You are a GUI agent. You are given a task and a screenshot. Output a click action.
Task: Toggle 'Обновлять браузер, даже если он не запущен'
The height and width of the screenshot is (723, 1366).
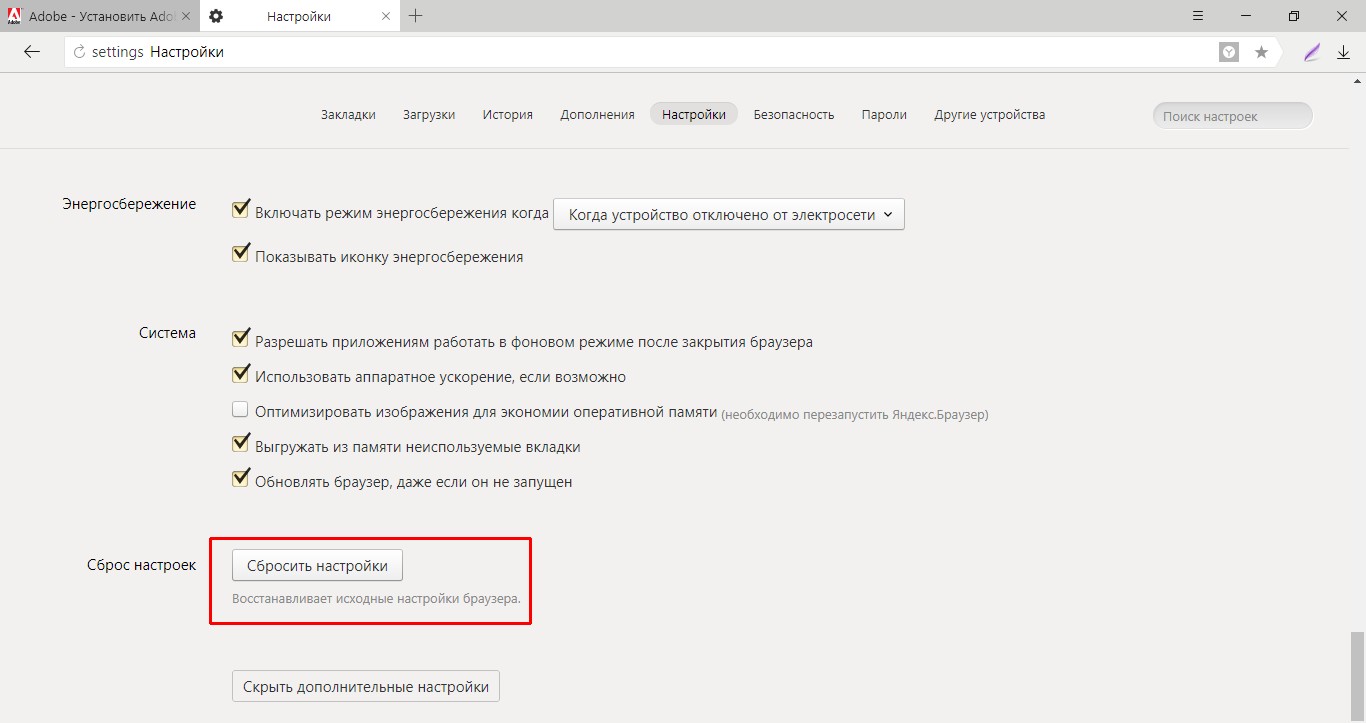pos(240,479)
